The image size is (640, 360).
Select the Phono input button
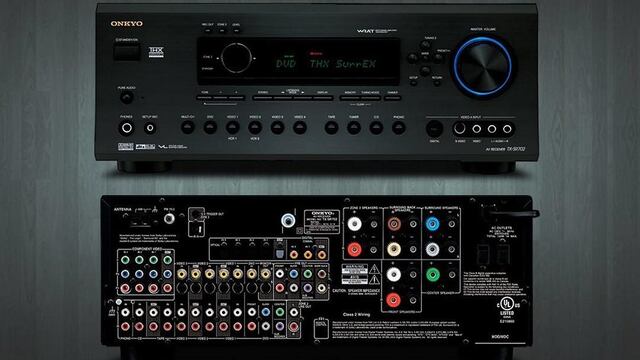(399, 127)
